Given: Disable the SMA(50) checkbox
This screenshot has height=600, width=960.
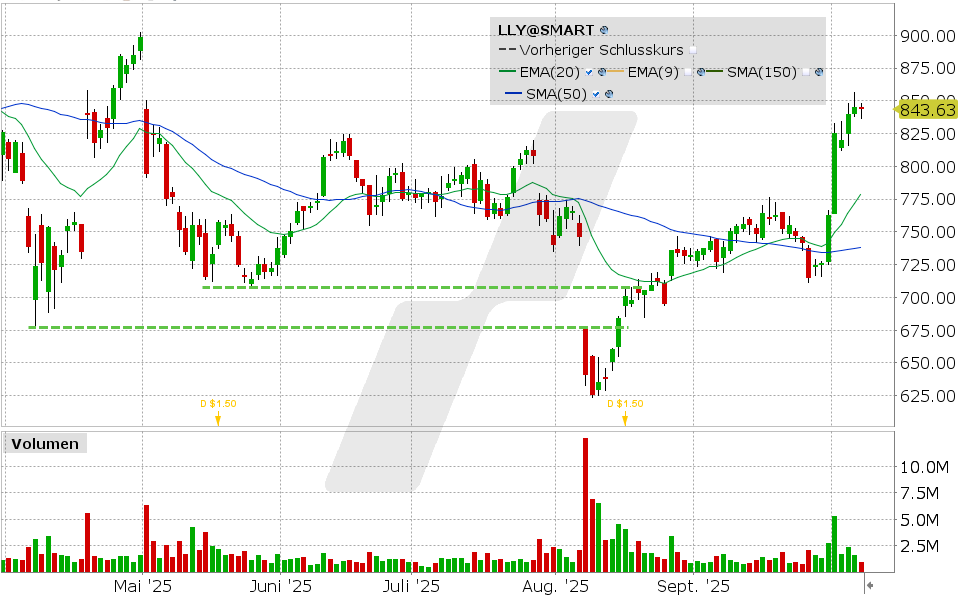Looking at the screenshot, I should [597, 94].
